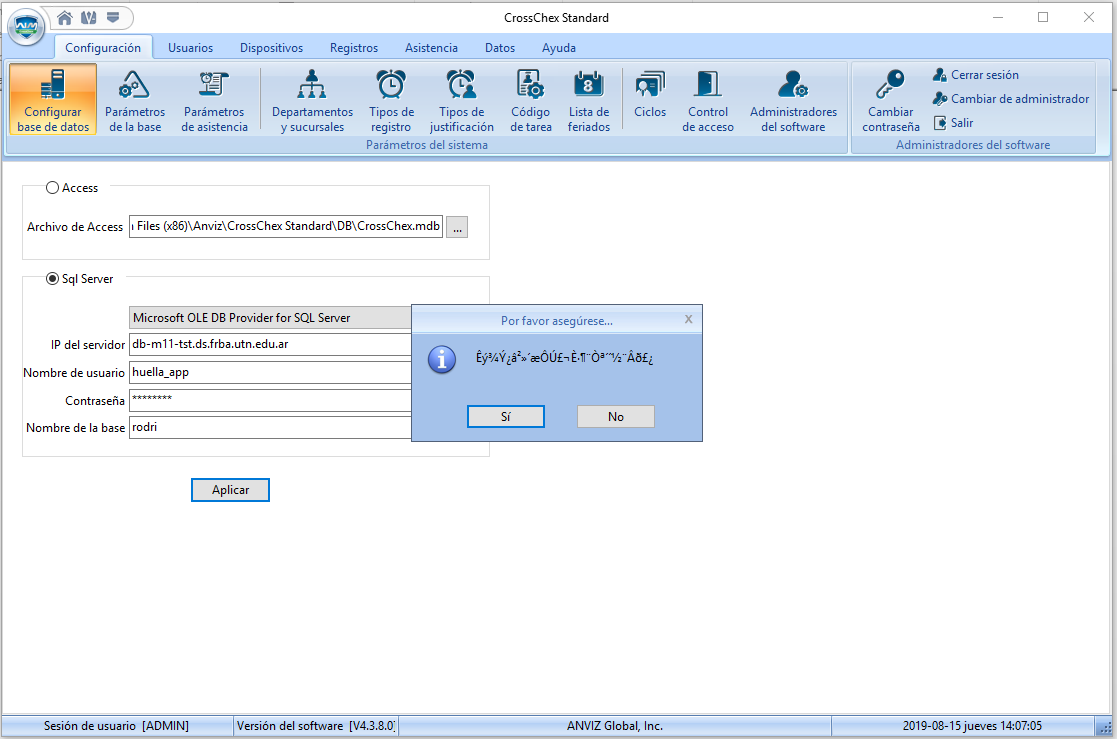The image size is (1117, 739).
Task: Open Cambiar contraseña
Action: point(890,99)
